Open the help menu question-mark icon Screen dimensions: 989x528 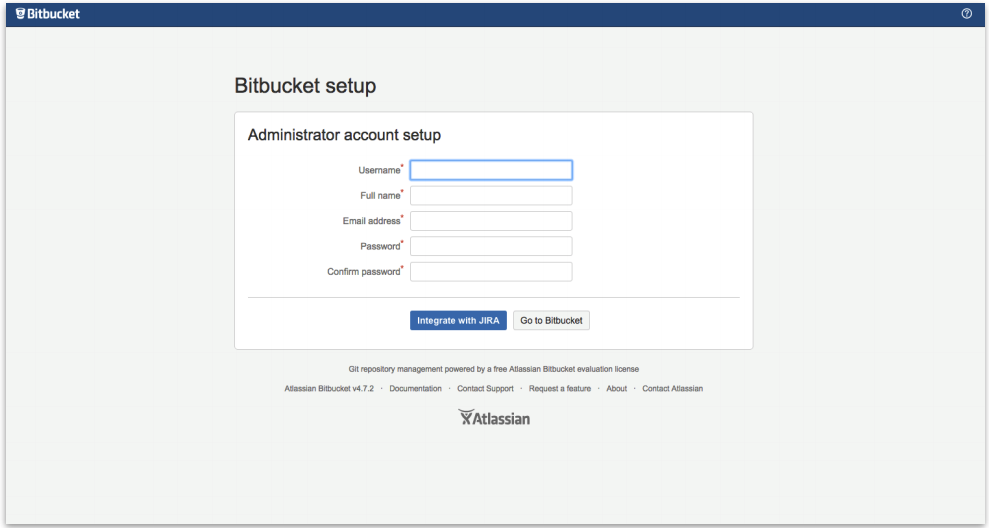point(966,14)
